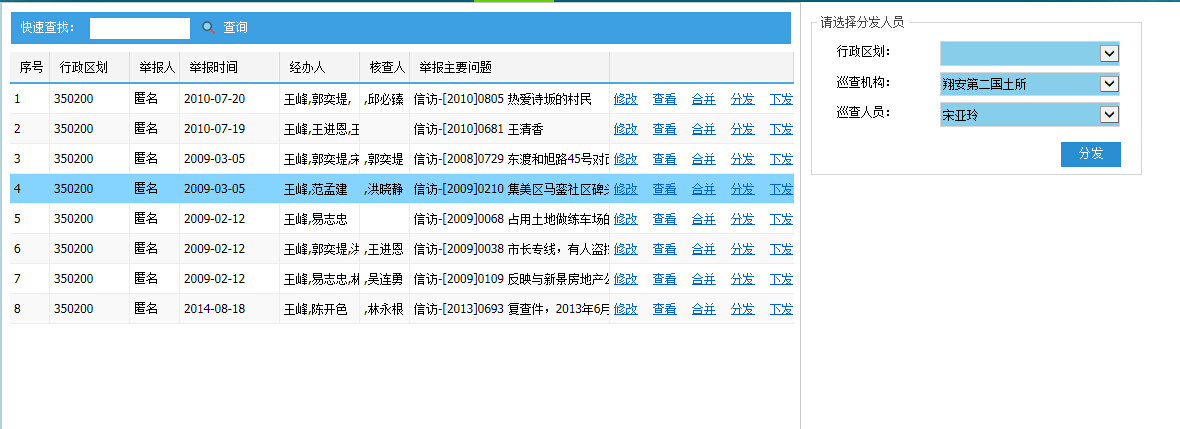This screenshot has height=429, width=1180.
Task: Sort by the 序号 column header
Action: [x=31, y=68]
